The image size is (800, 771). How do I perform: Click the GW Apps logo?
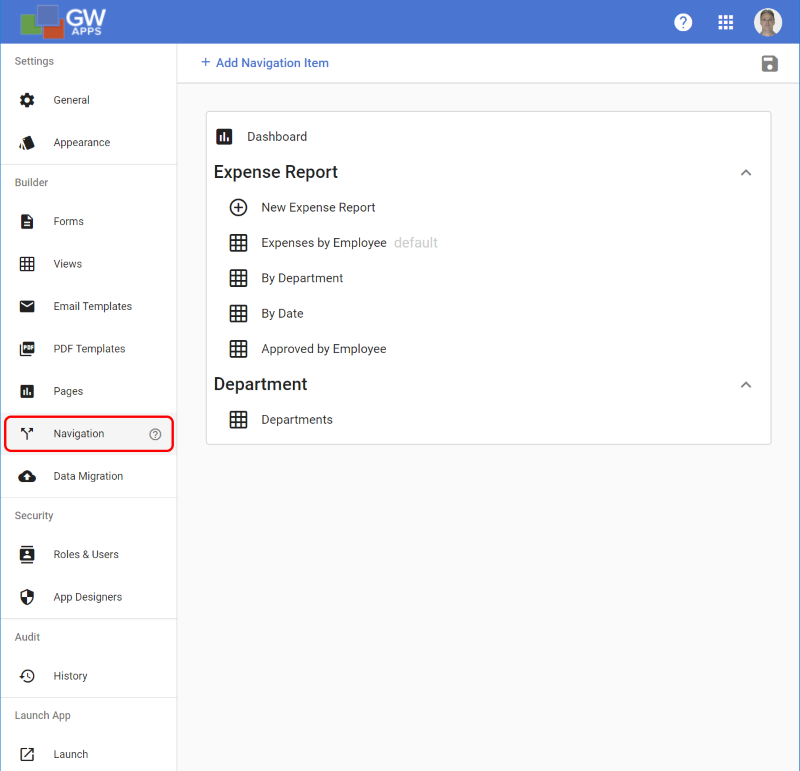[x=63, y=22]
